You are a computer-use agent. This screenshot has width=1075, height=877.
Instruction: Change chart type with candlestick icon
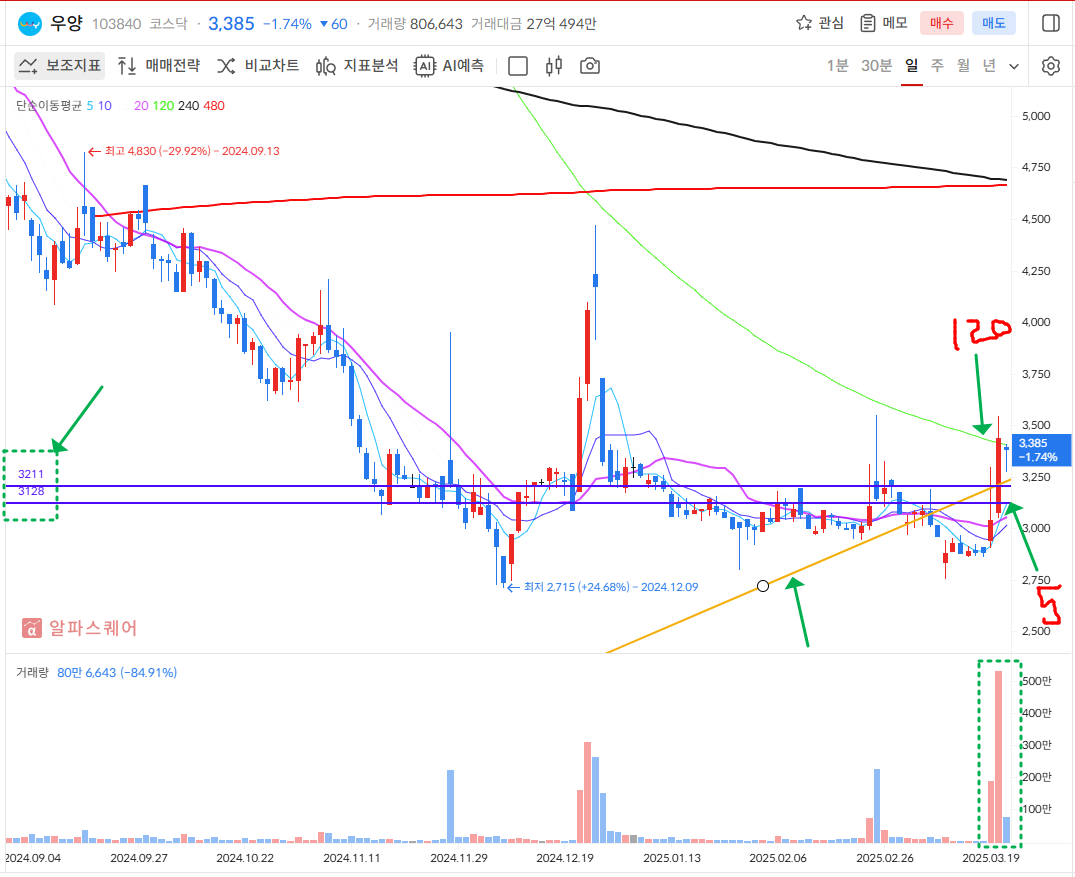tap(554, 66)
